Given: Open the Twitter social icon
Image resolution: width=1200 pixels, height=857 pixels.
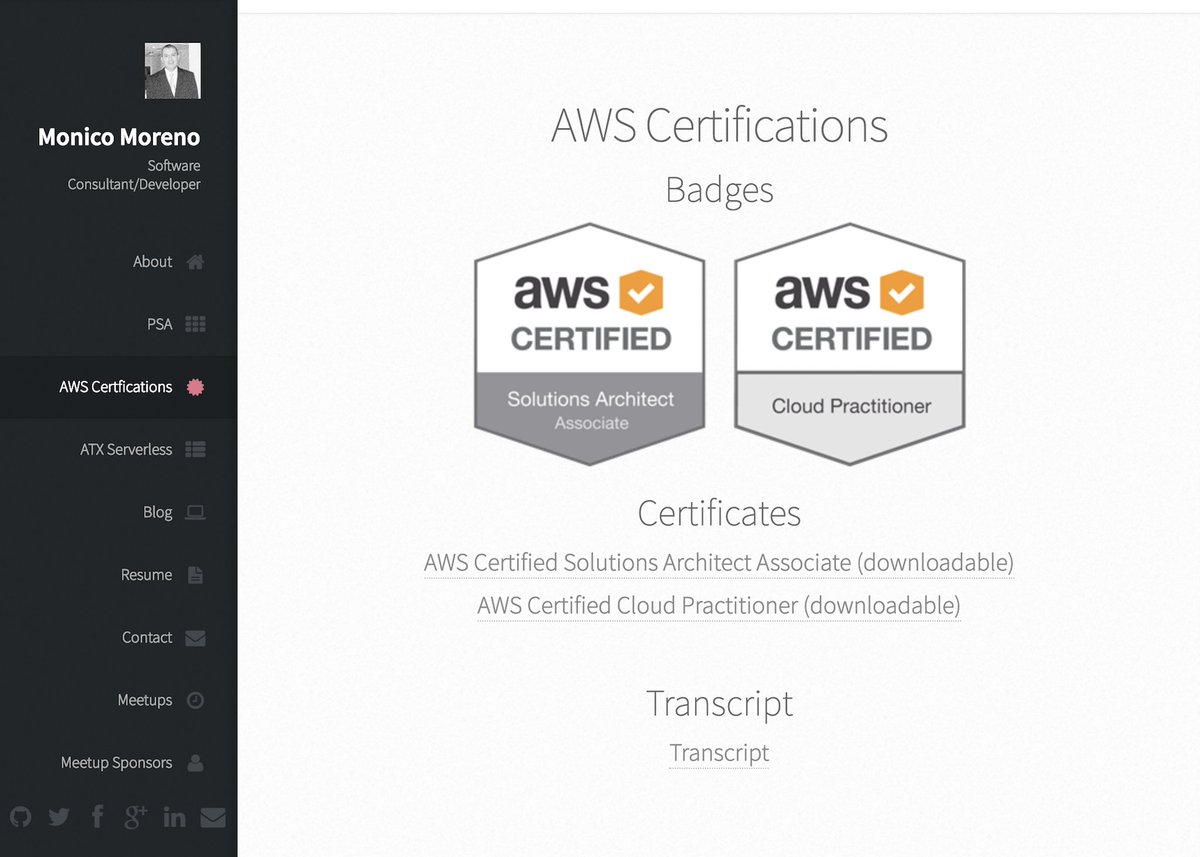Looking at the screenshot, I should (x=59, y=817).
